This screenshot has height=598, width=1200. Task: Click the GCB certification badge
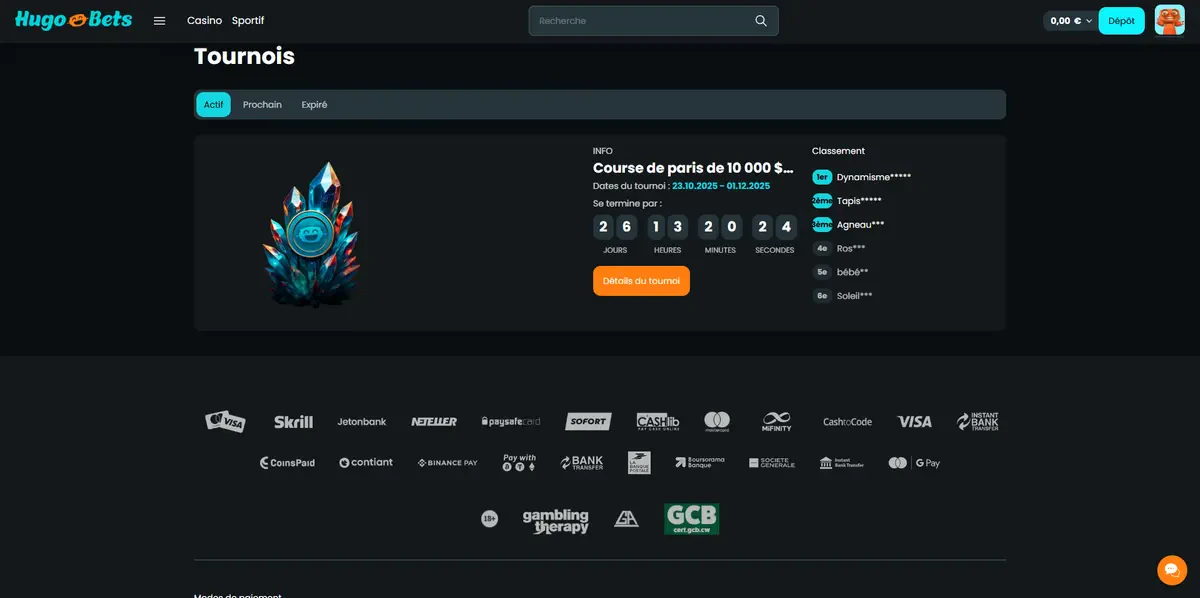click(x=691, y=519)
